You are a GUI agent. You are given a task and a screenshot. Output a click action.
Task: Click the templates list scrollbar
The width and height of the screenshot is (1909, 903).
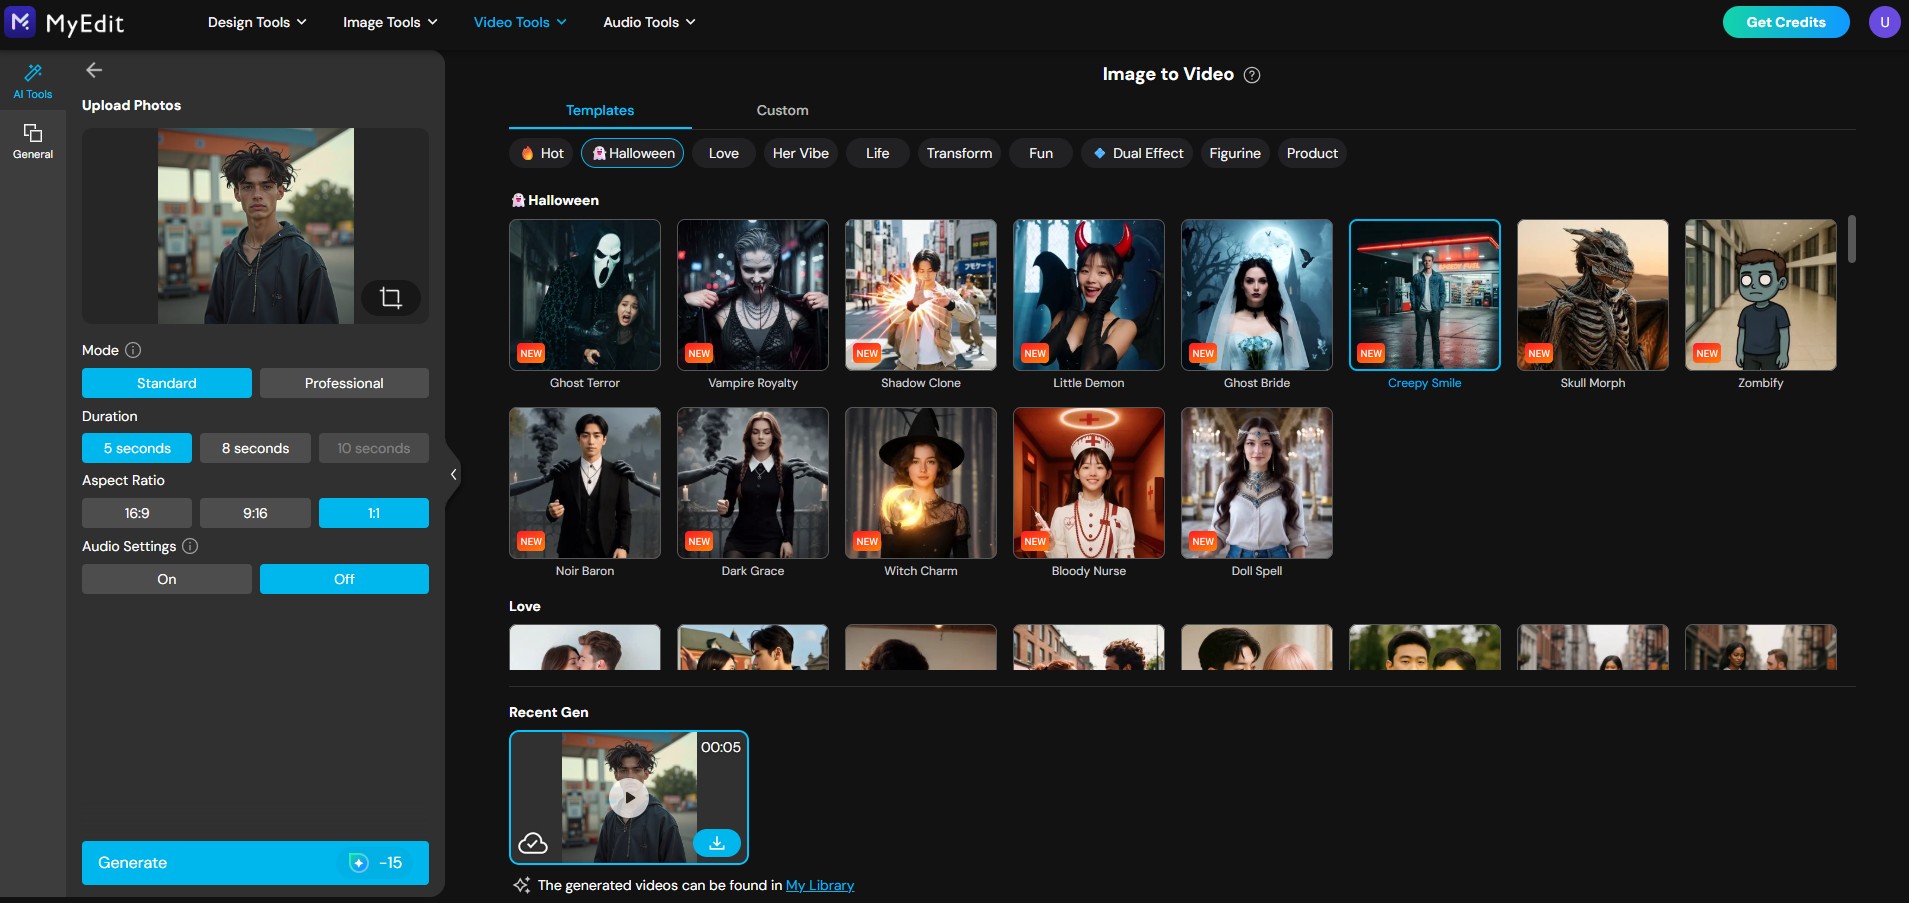point(1852,239)
